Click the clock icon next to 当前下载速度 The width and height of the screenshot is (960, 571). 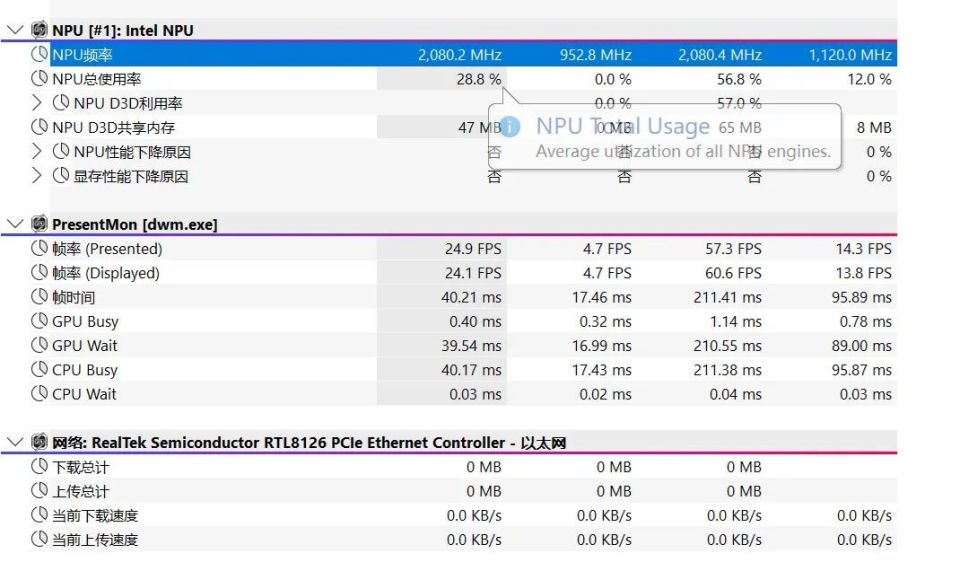coord(40,515)
